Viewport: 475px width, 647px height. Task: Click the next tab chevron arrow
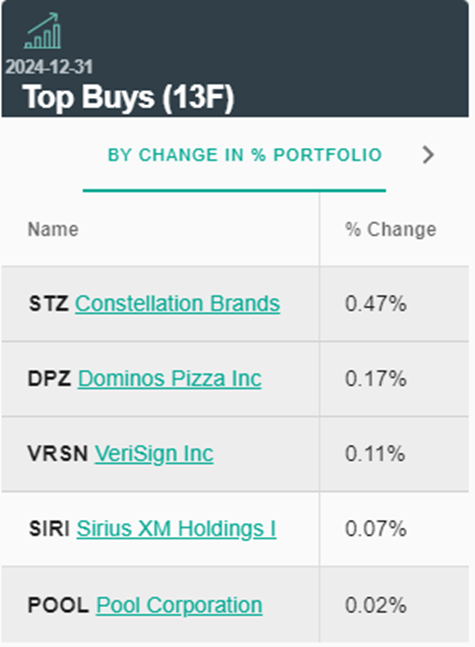point(428,155)
